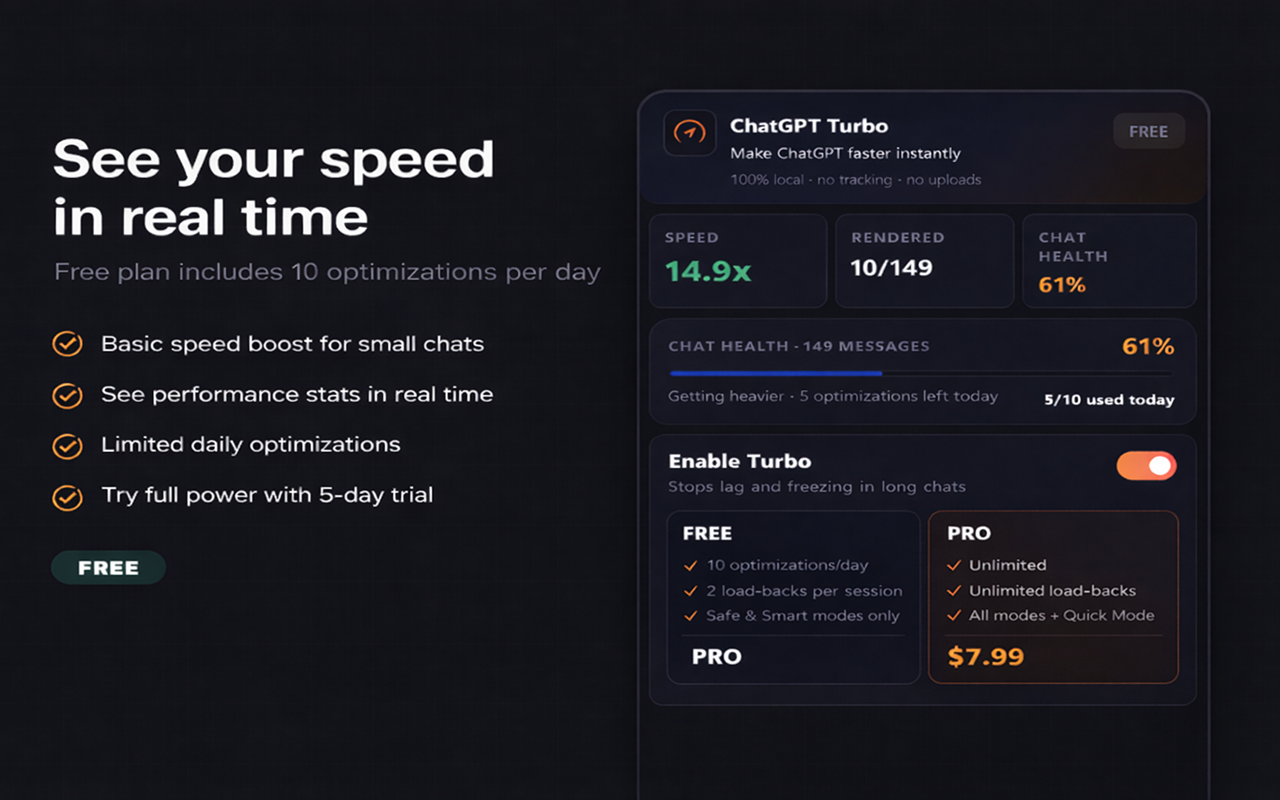Click the ChatGPT Turbo speedometer logo icon
This screenshot has width=1280, height=800.
point(689,133)
